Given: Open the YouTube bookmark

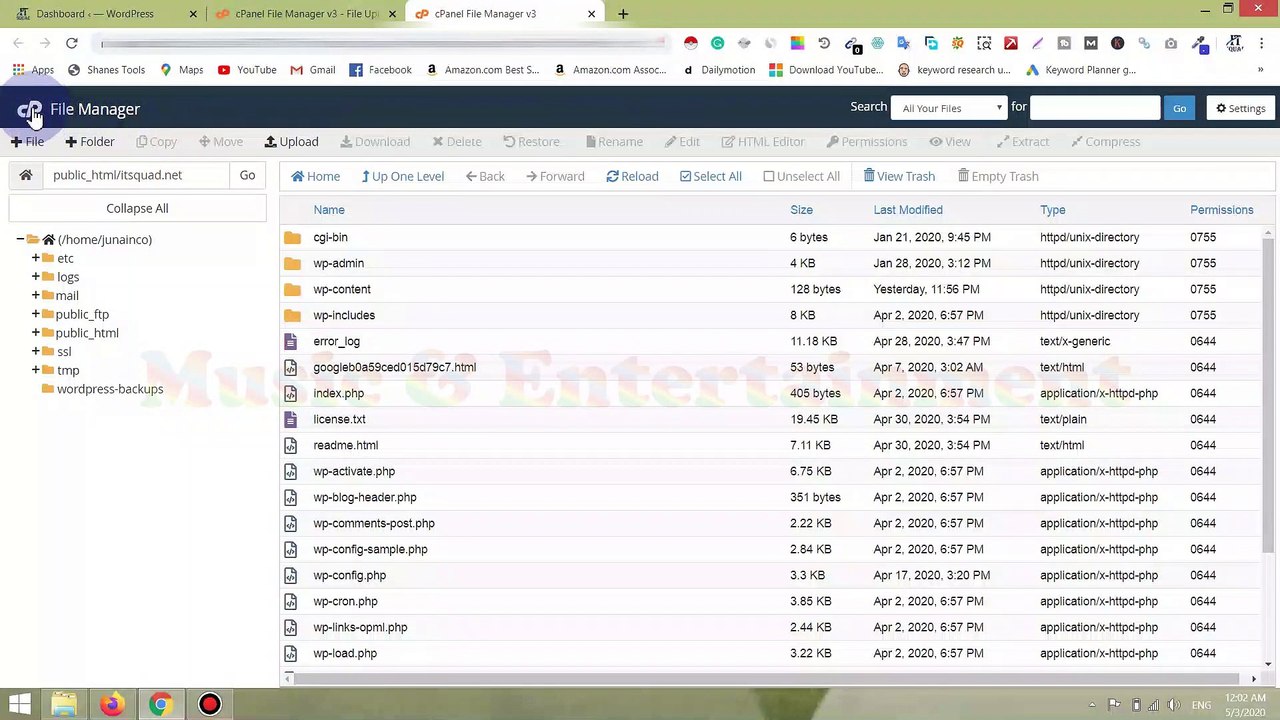Looking at the screenshot, I should pos(246,70).
